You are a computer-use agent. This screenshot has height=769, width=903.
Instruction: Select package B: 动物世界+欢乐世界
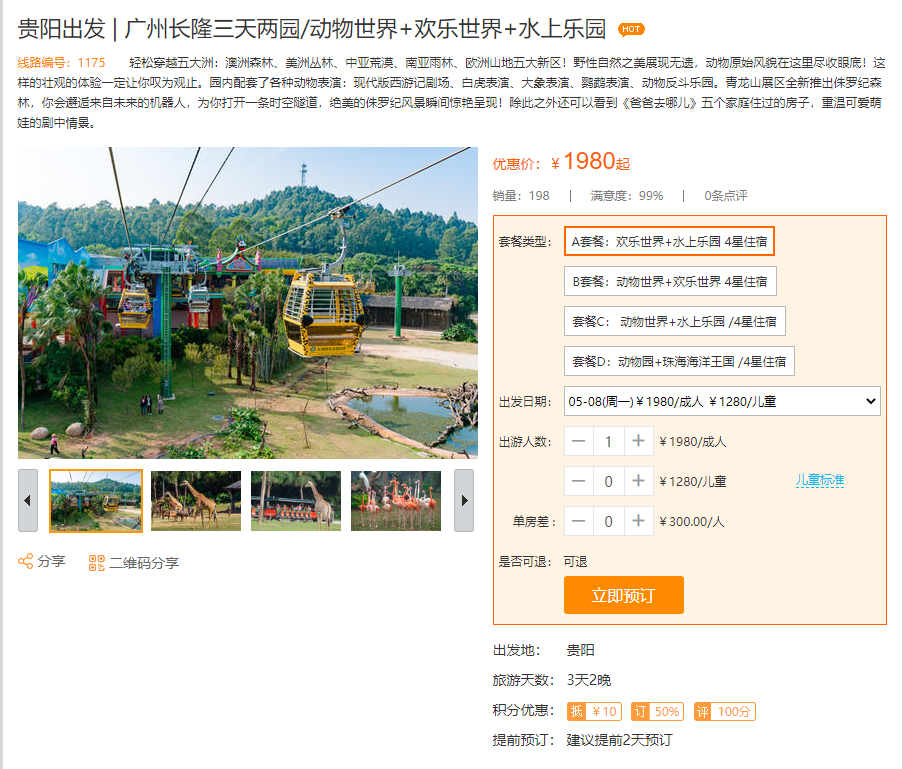tap(670, 281)
